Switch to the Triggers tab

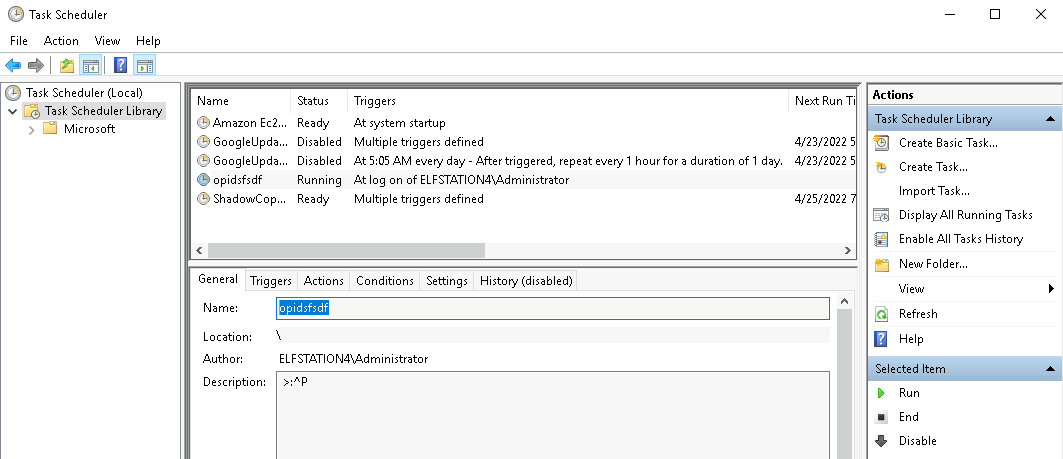270,281
